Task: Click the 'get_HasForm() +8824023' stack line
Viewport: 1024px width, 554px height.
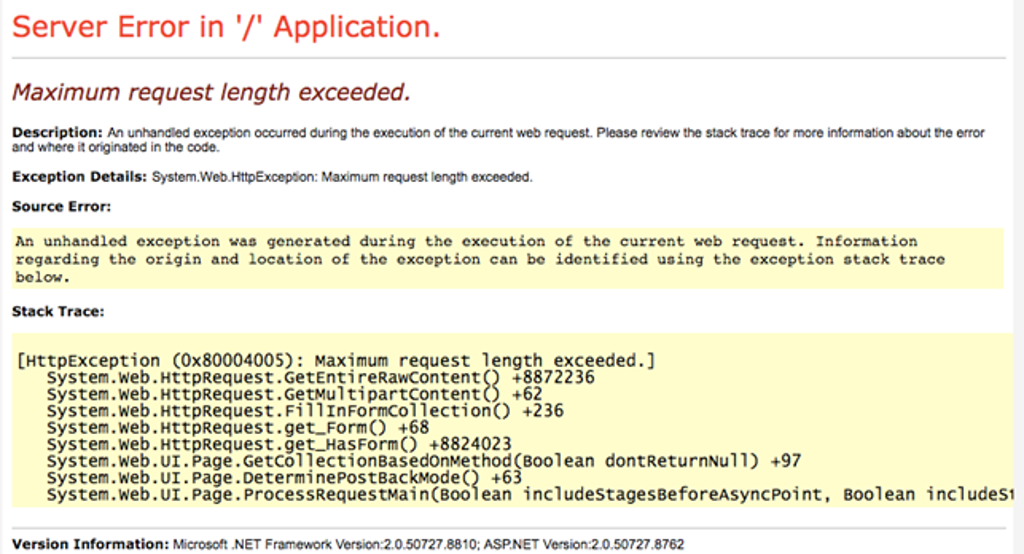Action: coord(279,444)
